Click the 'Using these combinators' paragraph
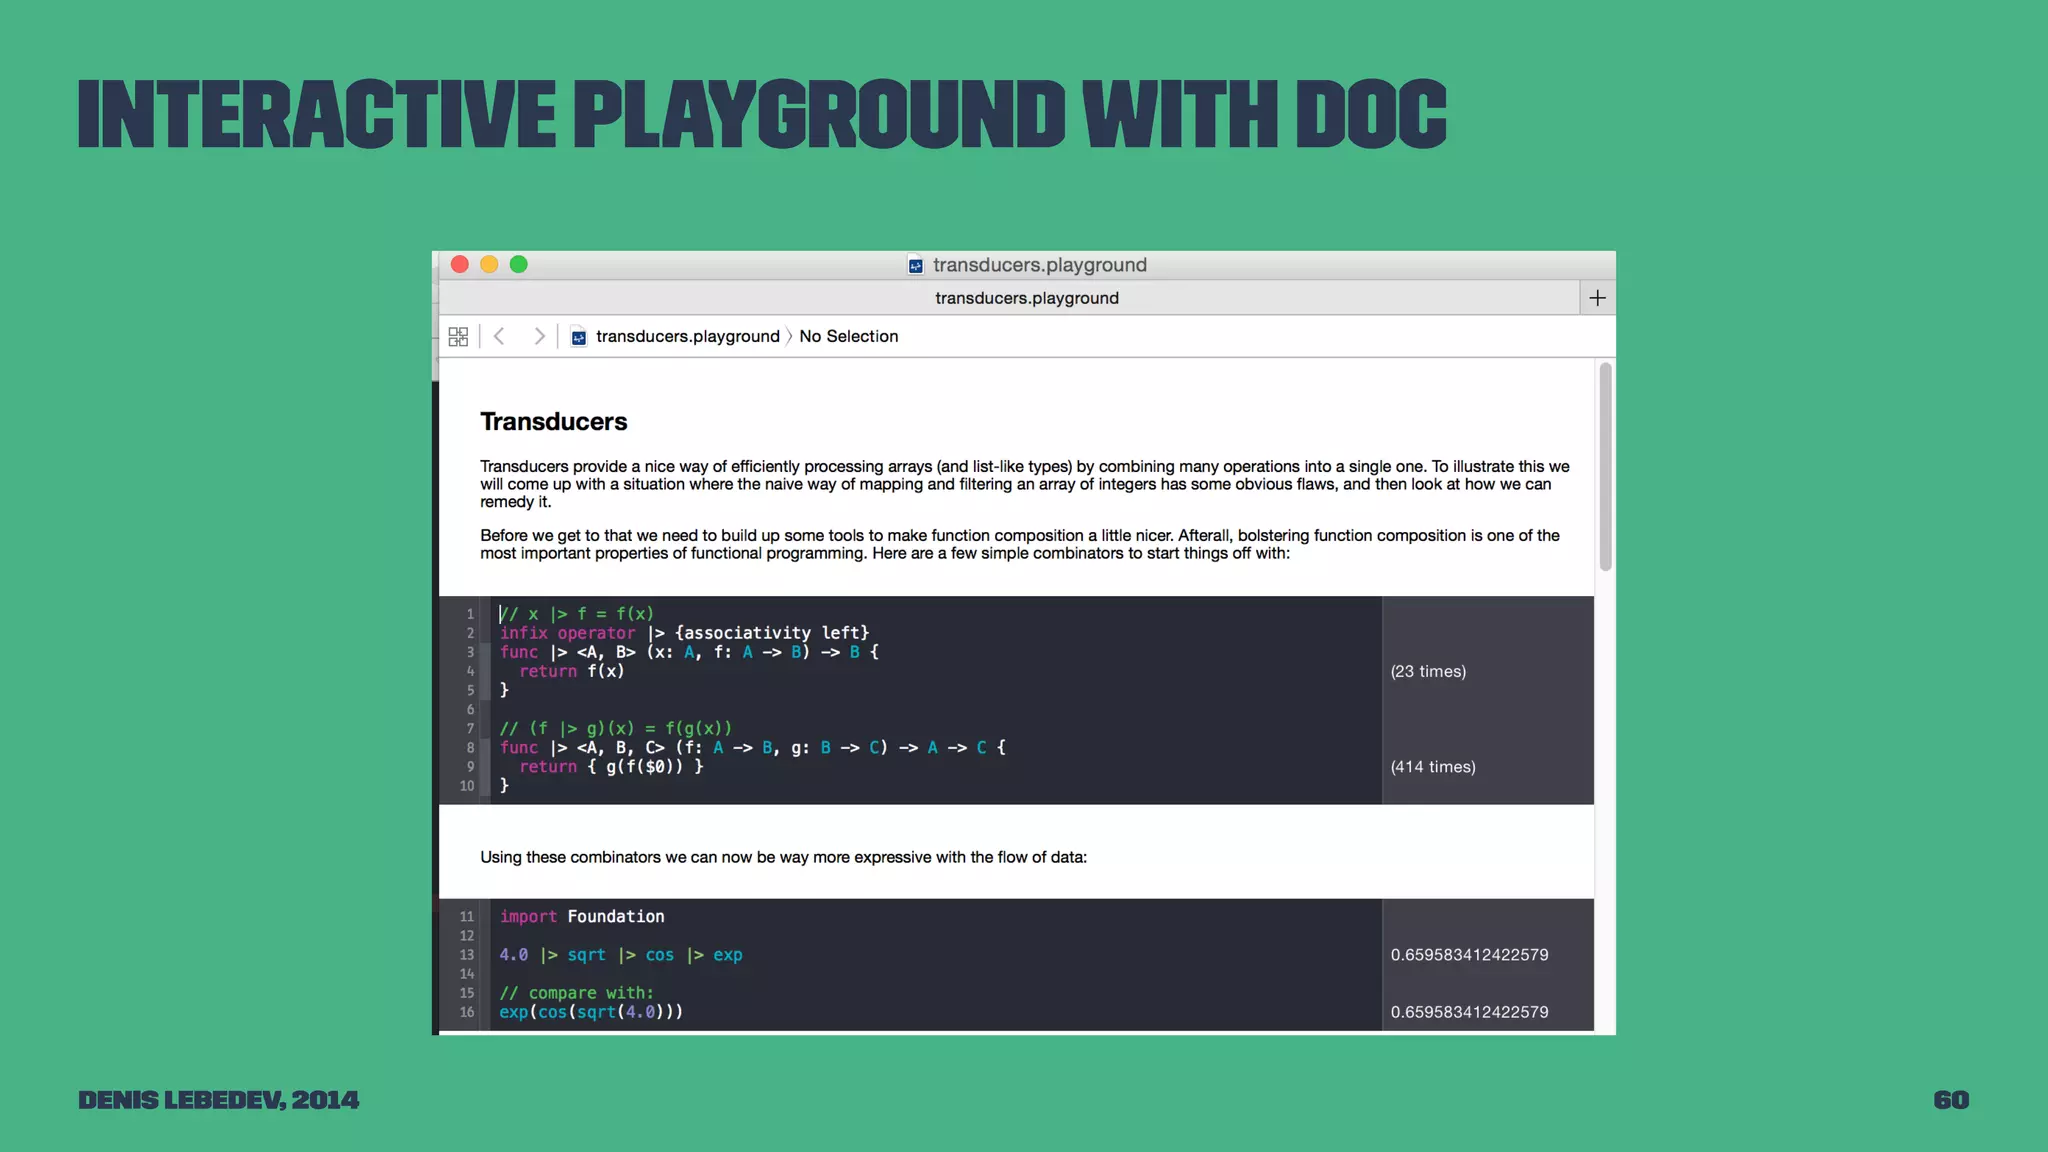The image size is (2048, 1152). point(783,857)
